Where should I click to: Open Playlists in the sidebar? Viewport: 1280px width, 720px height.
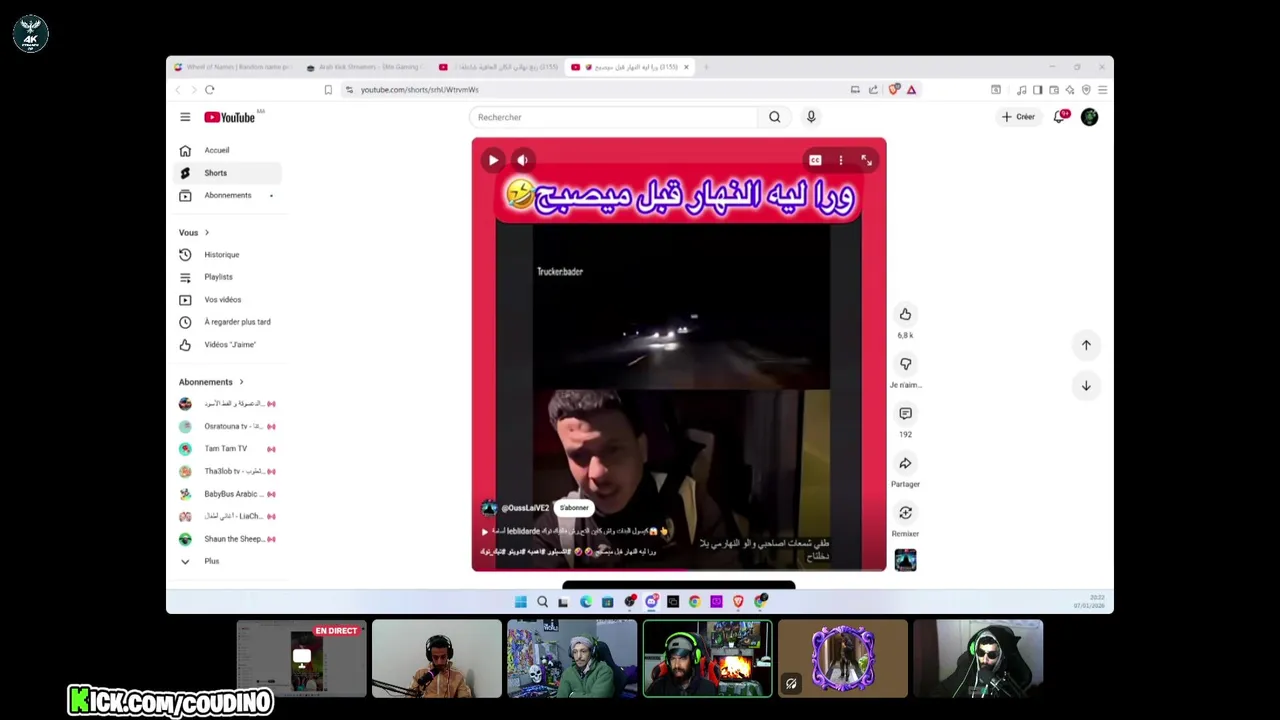click(229, 277)
